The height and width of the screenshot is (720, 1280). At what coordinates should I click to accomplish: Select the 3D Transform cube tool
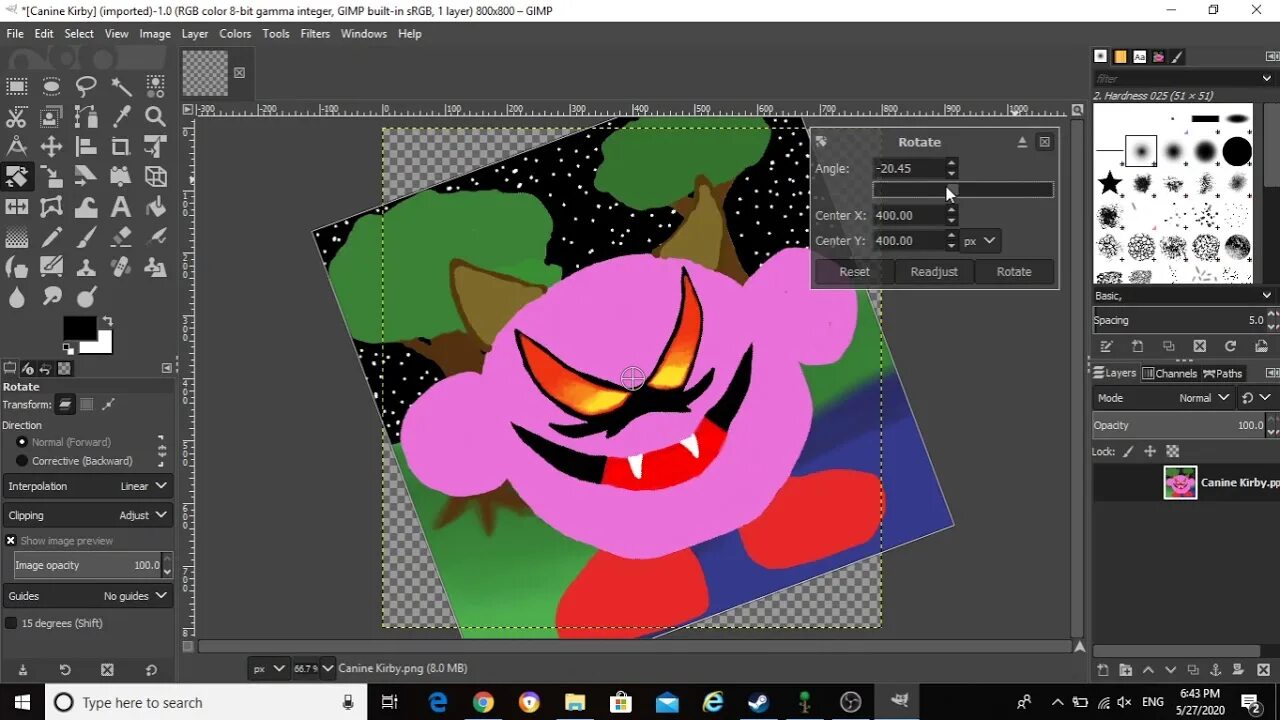[x=155, y=177]
